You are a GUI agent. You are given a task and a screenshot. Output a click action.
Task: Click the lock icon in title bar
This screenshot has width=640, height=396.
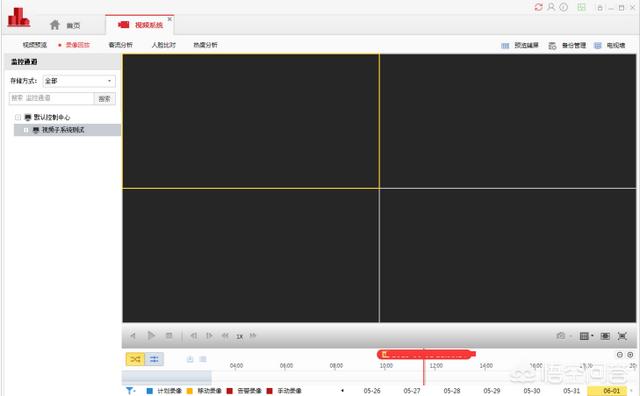point(600,8)
